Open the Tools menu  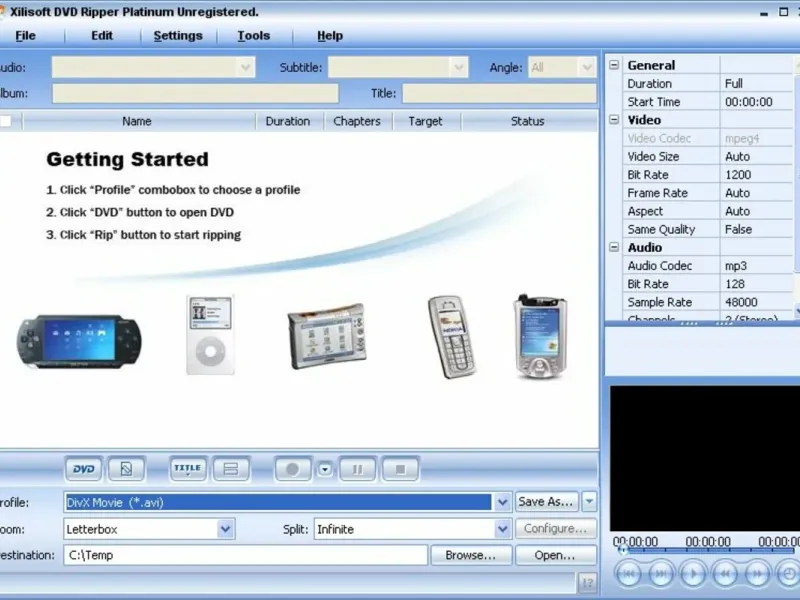254,36
